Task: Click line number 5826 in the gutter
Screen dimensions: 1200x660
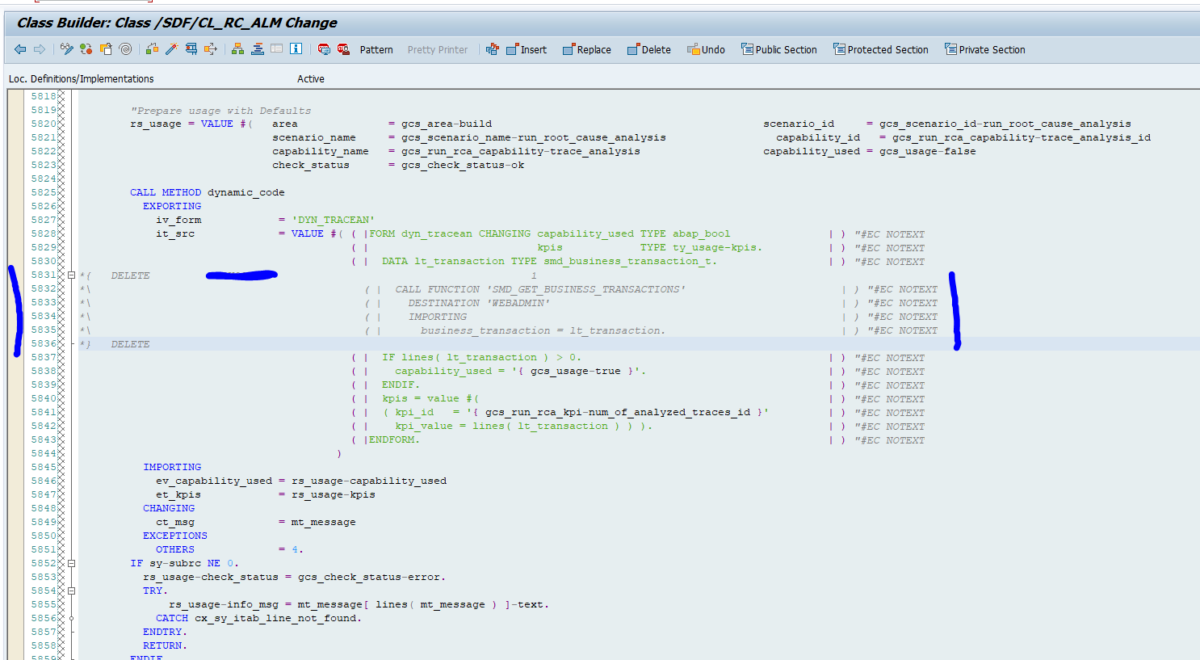Action: [43, 206]
